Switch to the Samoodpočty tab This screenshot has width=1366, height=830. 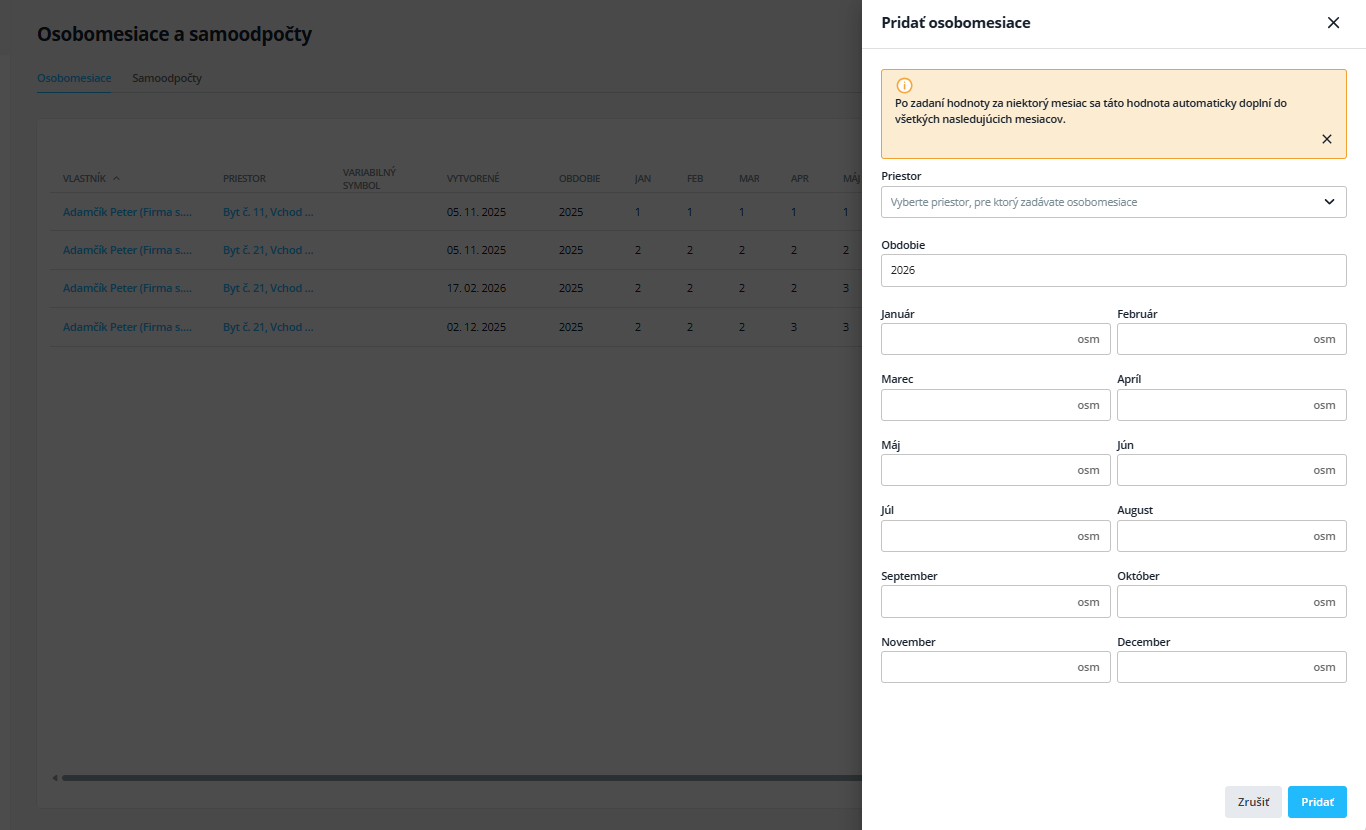(x=167, y=78)
